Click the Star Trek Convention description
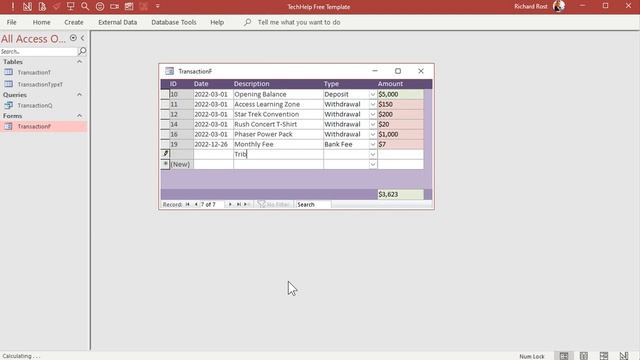This screenshot has height=360, width=640. pyautogui.click(x=278, y=114)
